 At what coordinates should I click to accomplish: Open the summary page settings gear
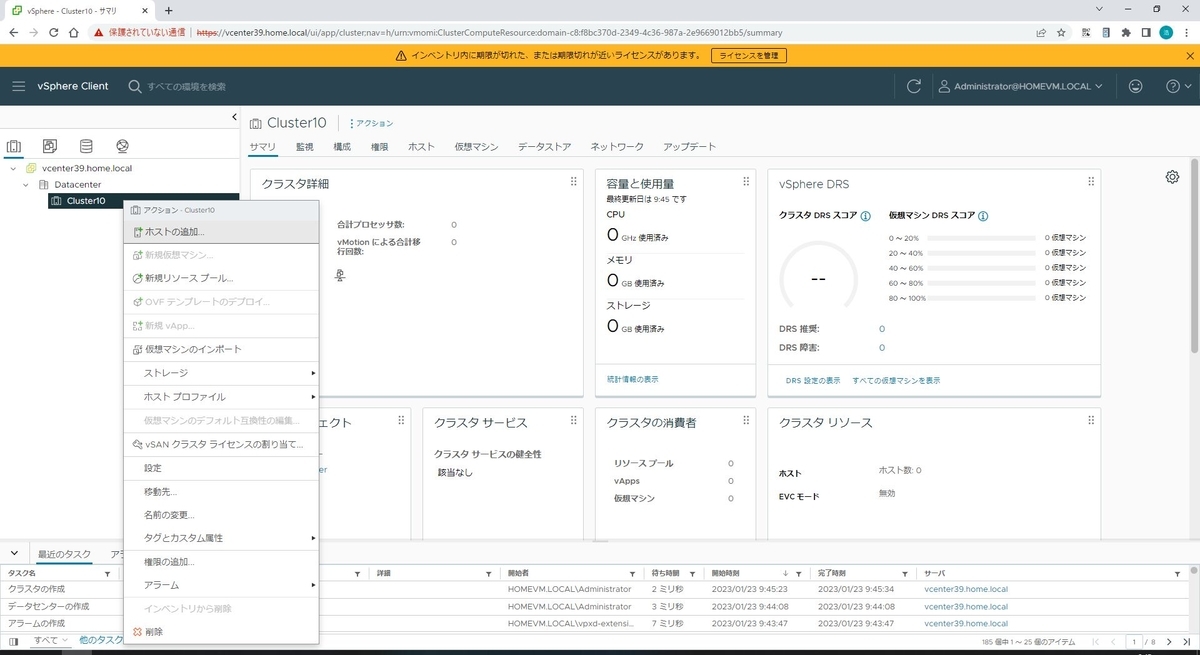[1172, 177]
